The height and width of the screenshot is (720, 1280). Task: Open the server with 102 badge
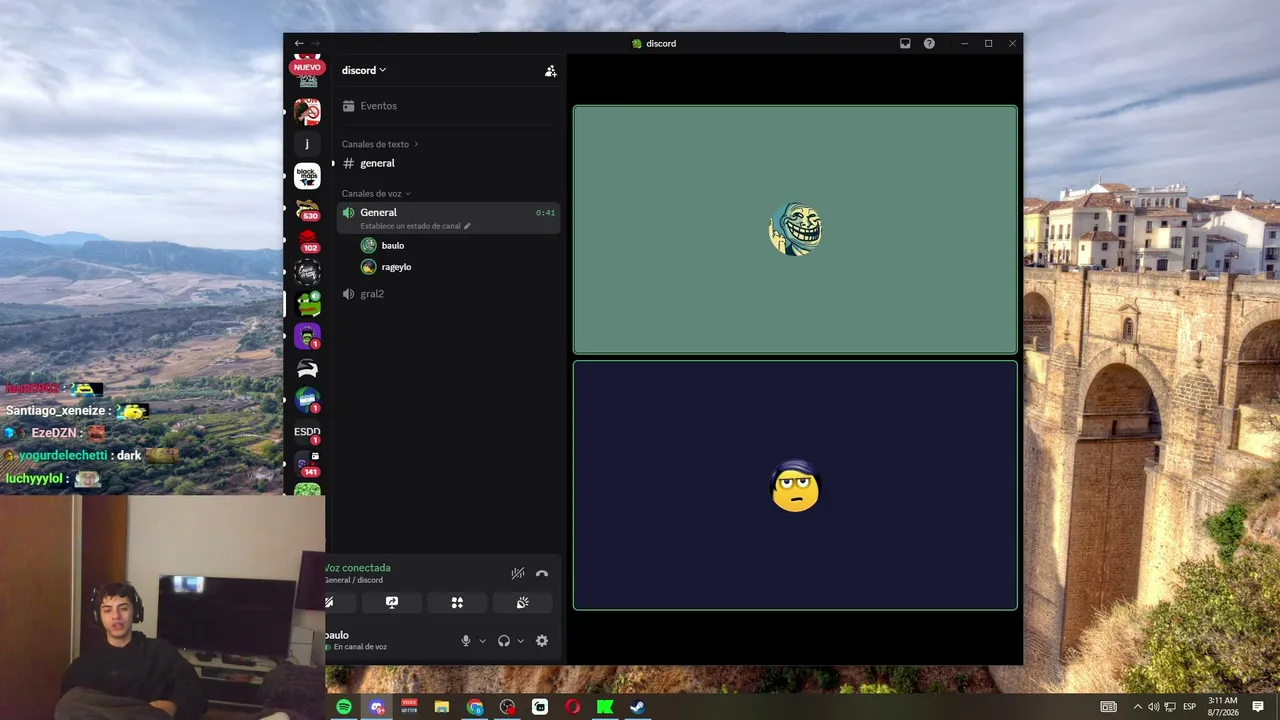tap(308, 241)
